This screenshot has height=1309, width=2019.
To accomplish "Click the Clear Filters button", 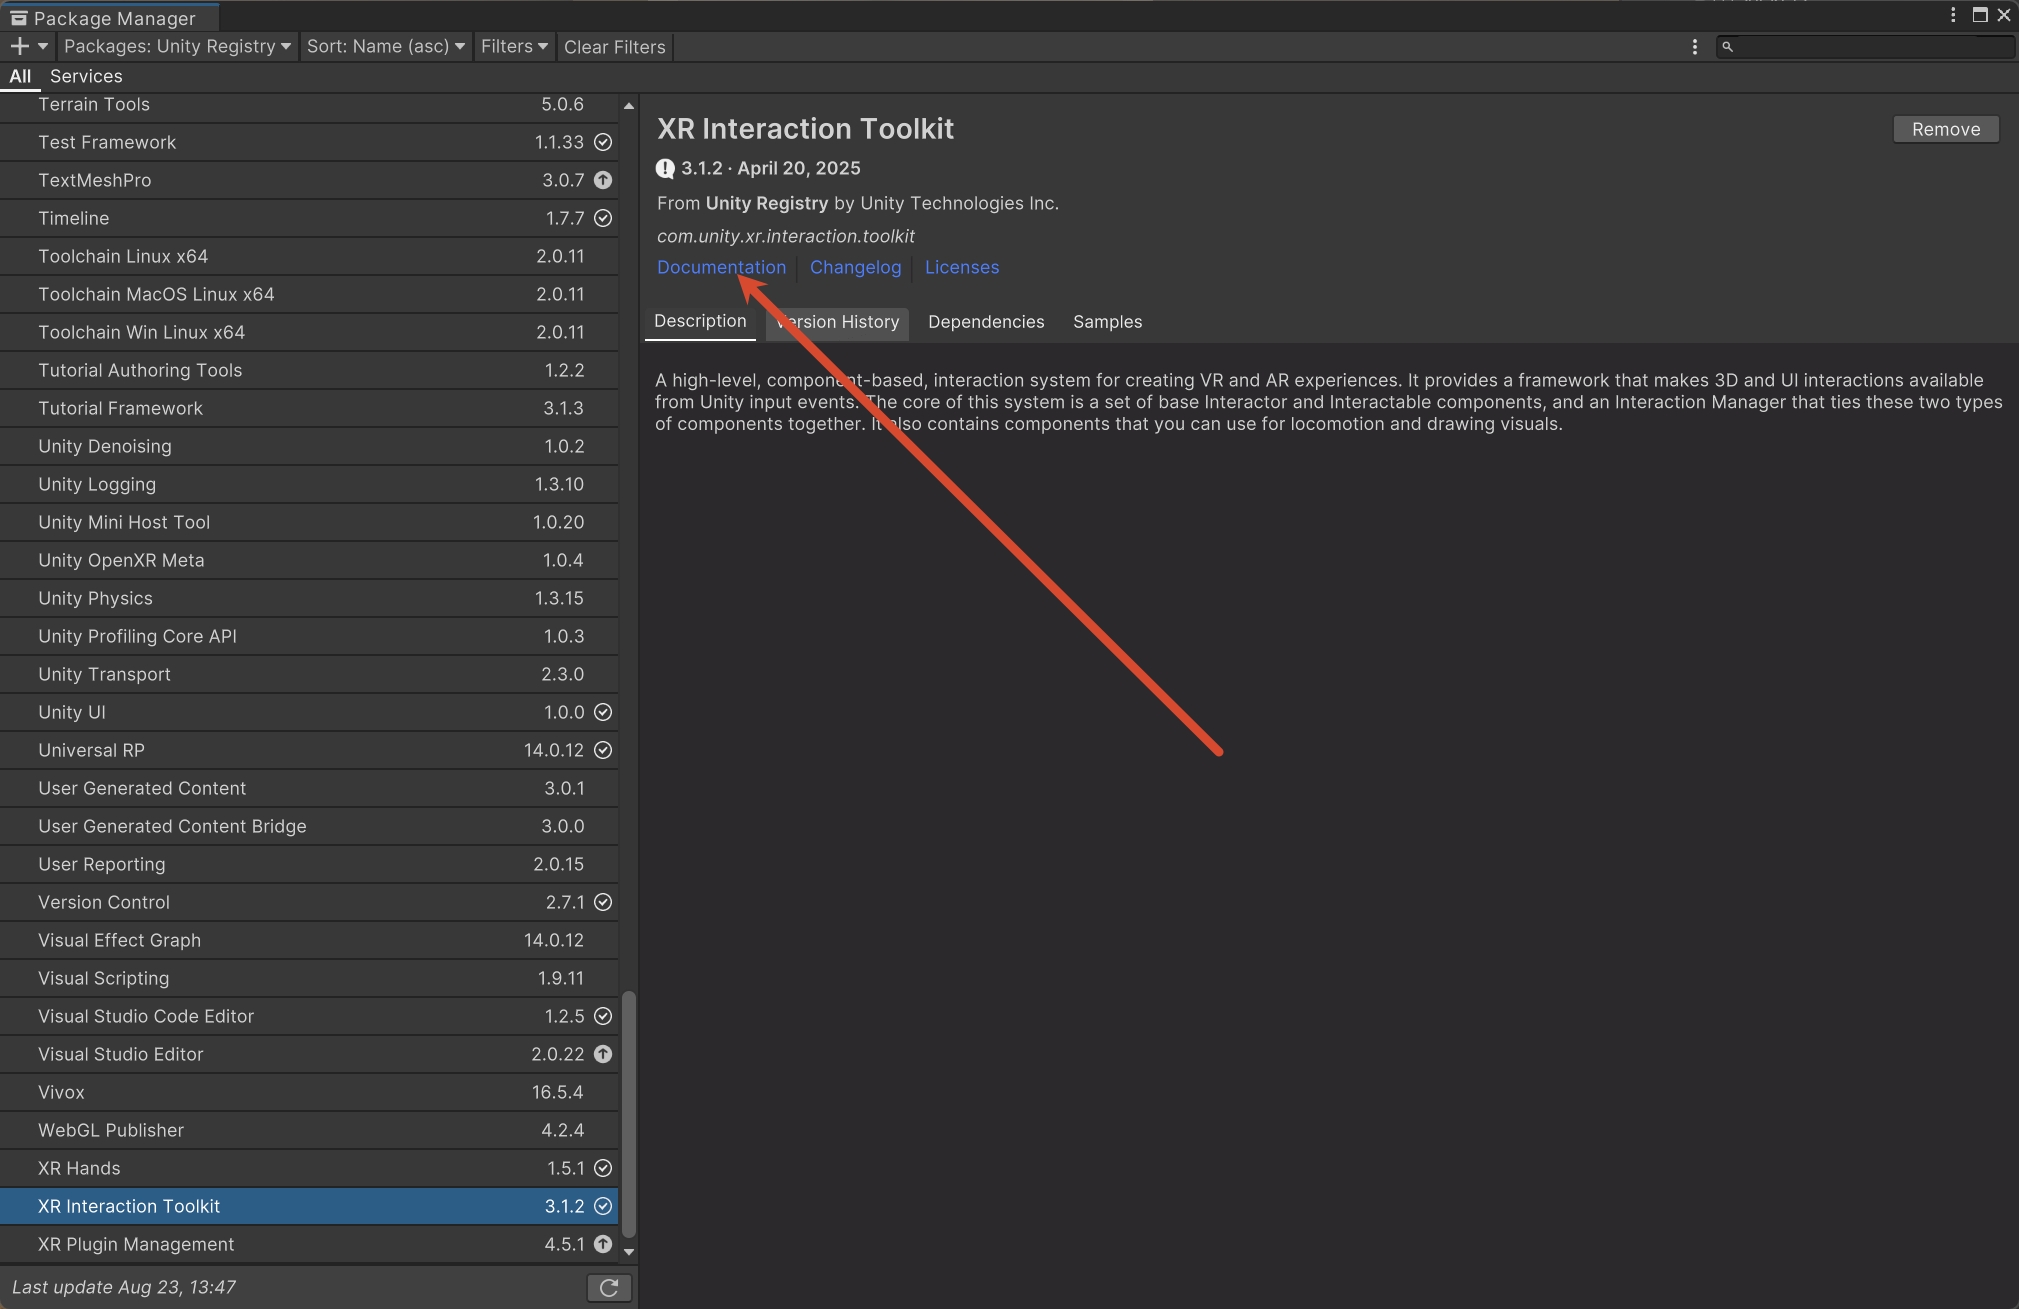I will (614, 47).
